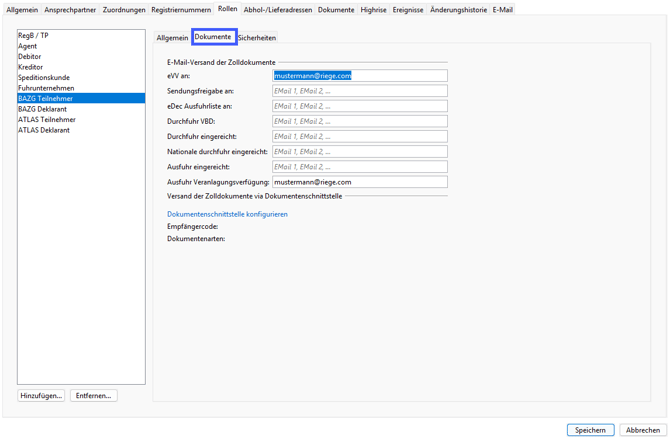Click the eVV an email field
Viewport: 670px width, 439px height.
pos(359,76)
